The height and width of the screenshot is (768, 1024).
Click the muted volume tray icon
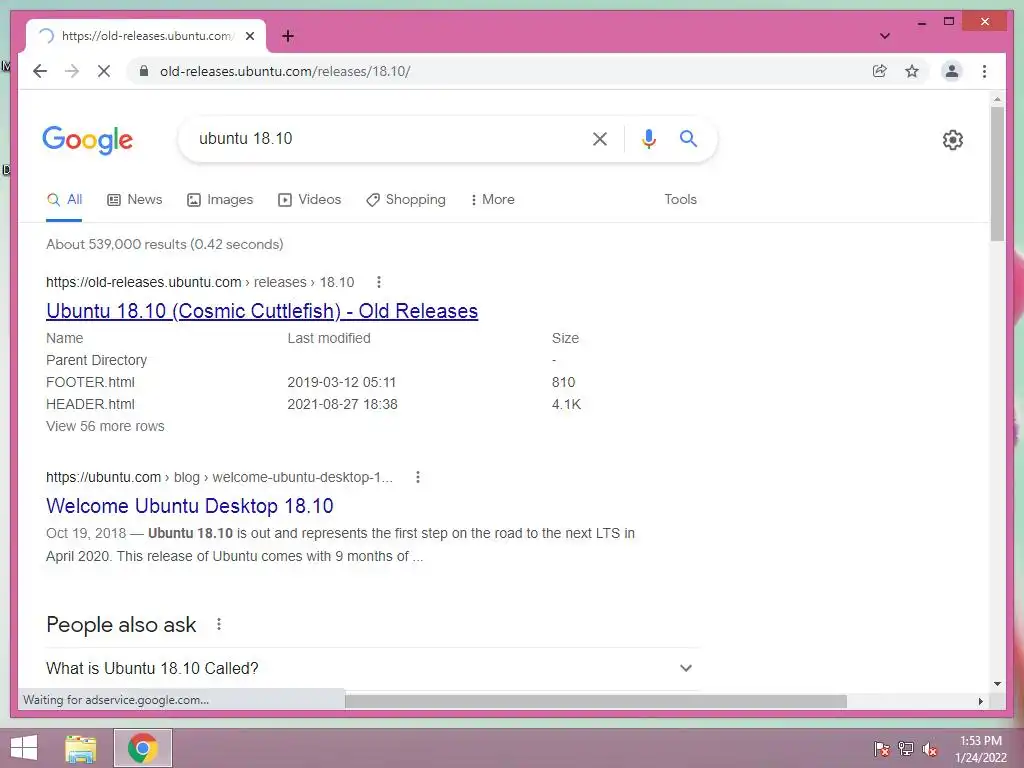click(929, 748)
